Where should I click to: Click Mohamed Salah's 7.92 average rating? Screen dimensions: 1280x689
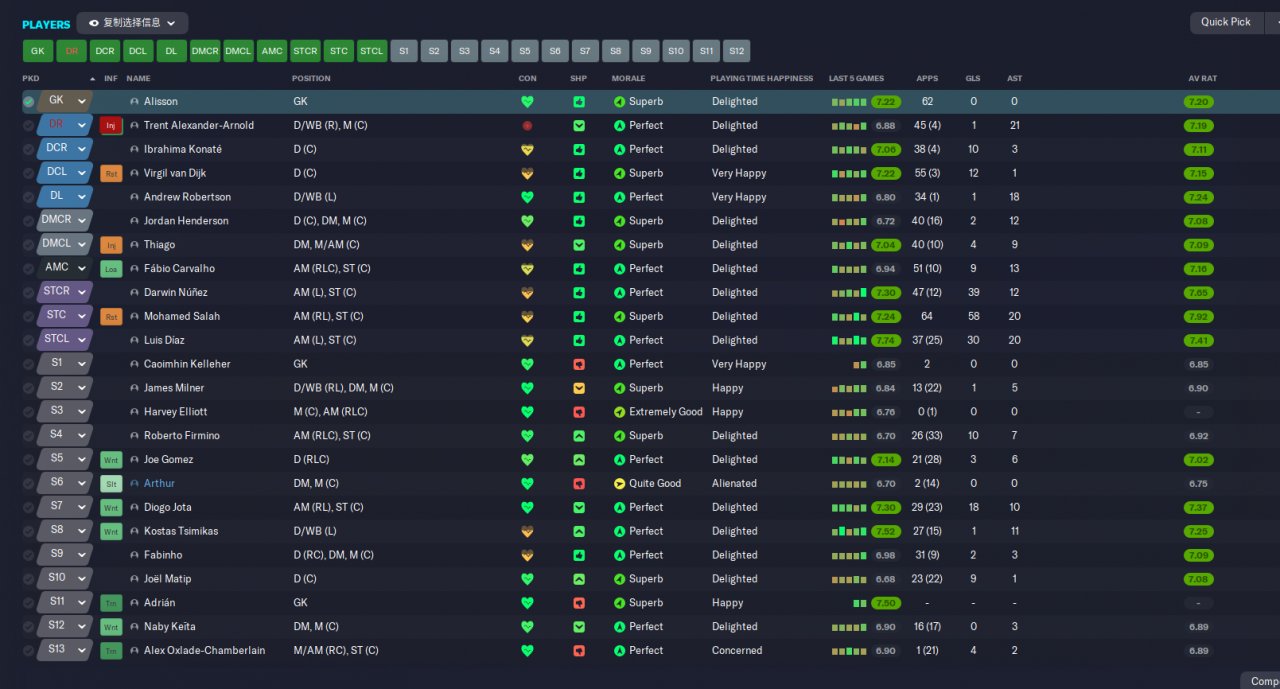(x=1199, y=317)
